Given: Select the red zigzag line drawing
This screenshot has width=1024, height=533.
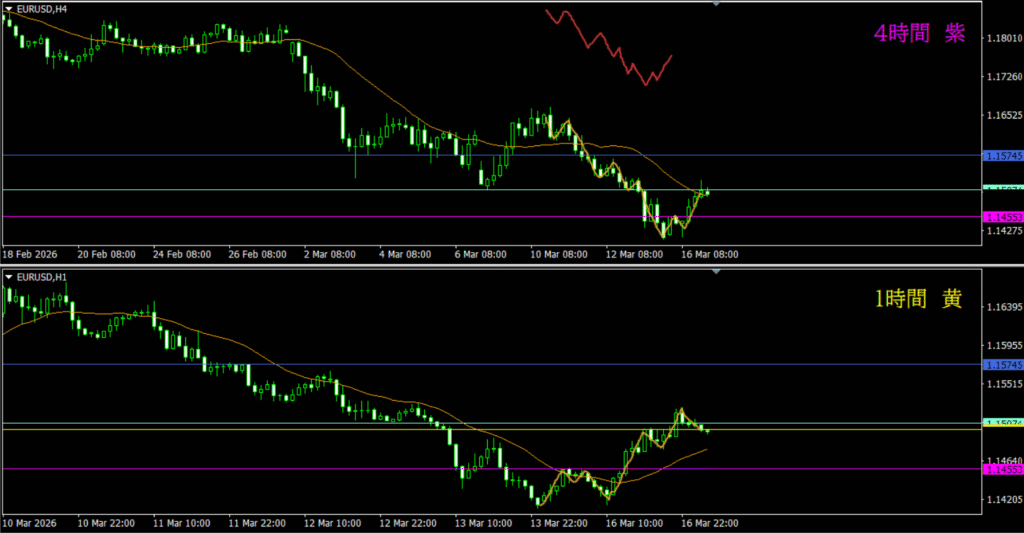Looking at the screenshot, I should coord(605,45).
